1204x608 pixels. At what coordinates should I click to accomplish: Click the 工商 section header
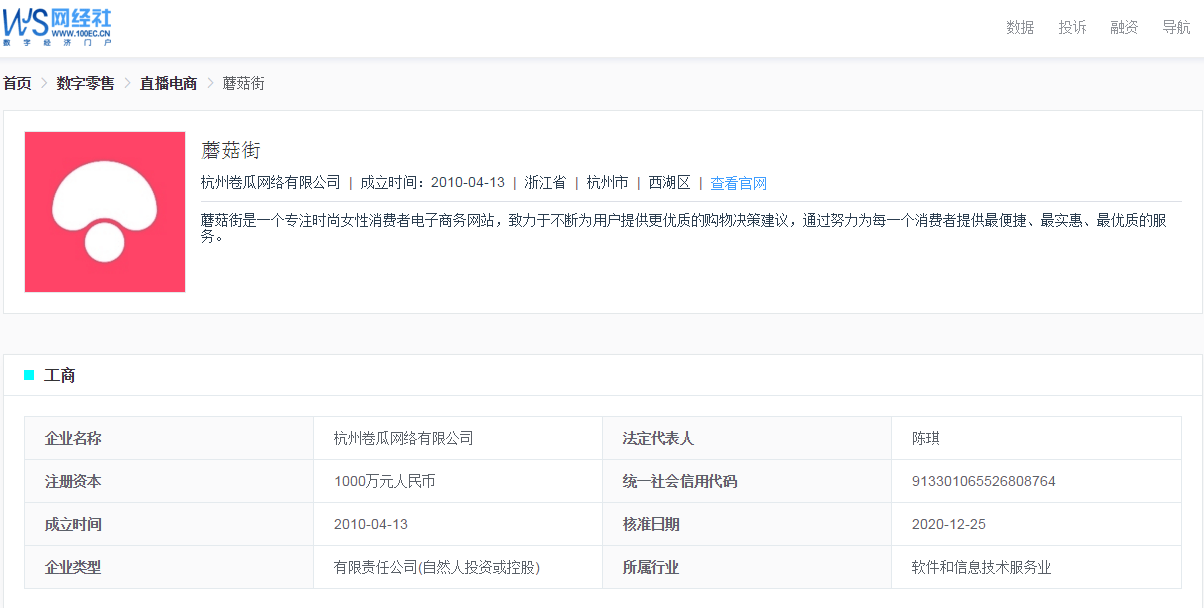pyautogui.click(x=60, y=376)
